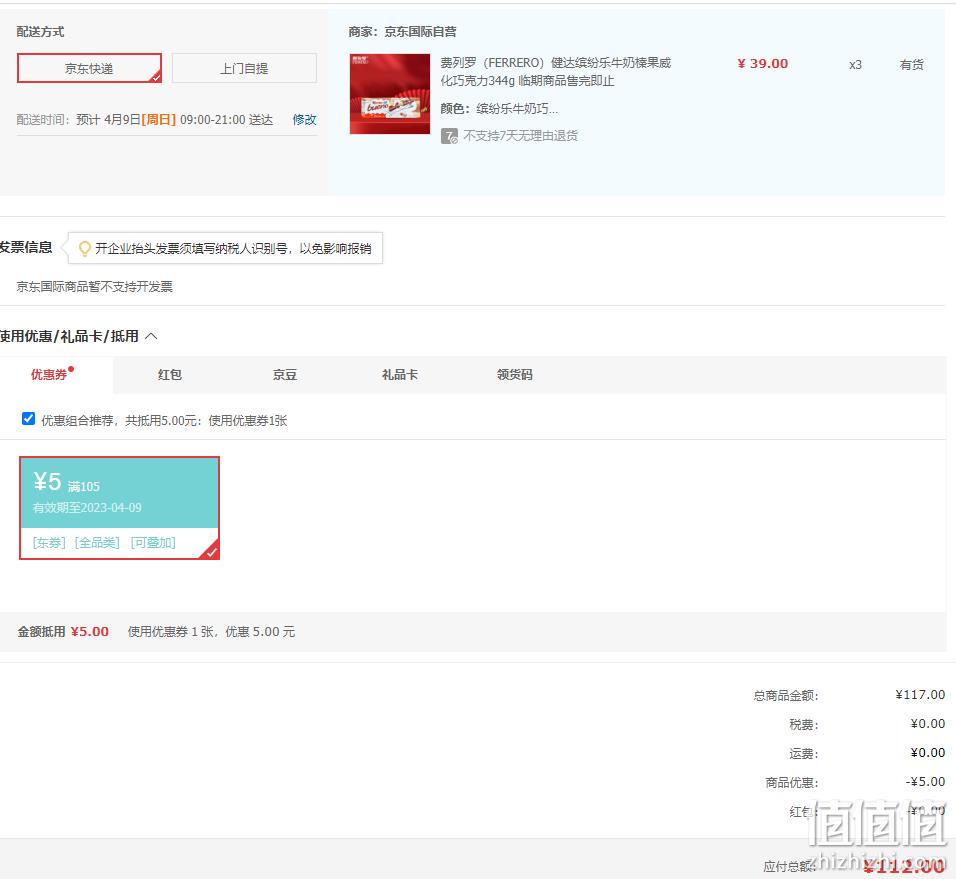This screenshot has height=879, width=956.
Task: Click 京东国际商品暂不支持开发票 notice
Action: tap(95, 286)
